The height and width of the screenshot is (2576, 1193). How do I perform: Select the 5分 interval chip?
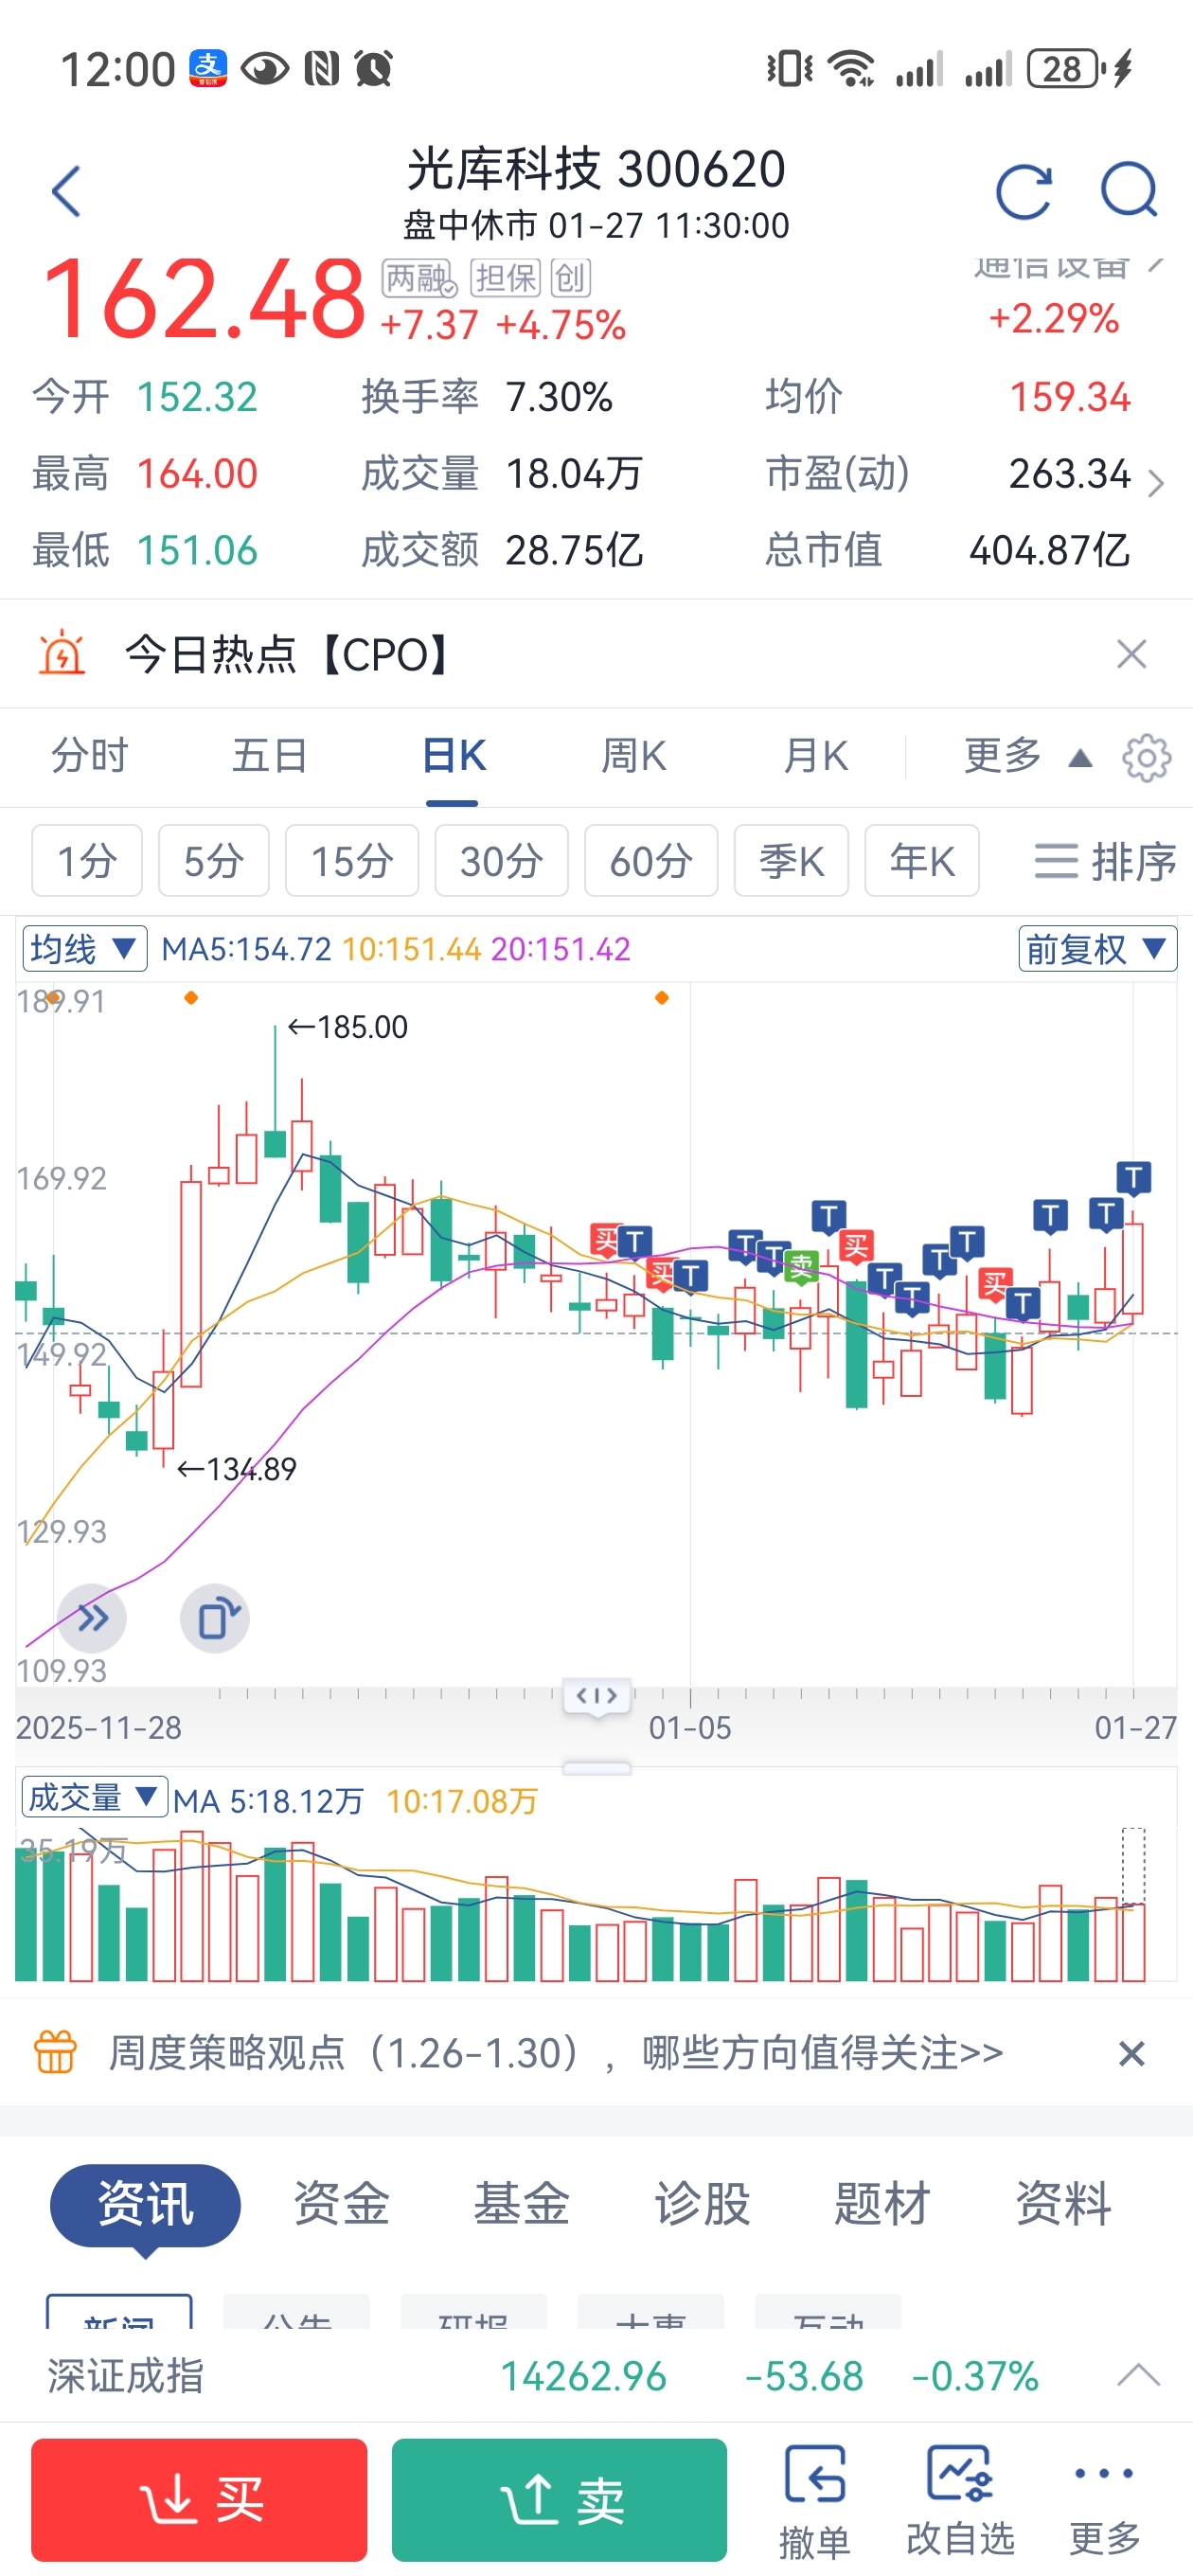(214, 861)
